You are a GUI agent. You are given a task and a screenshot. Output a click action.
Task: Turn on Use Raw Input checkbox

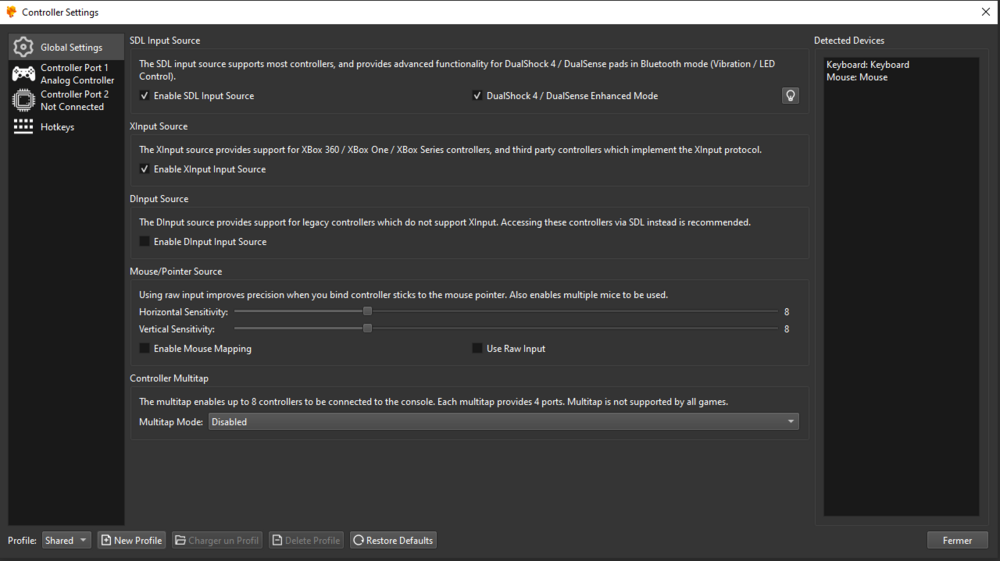point(478,349)
